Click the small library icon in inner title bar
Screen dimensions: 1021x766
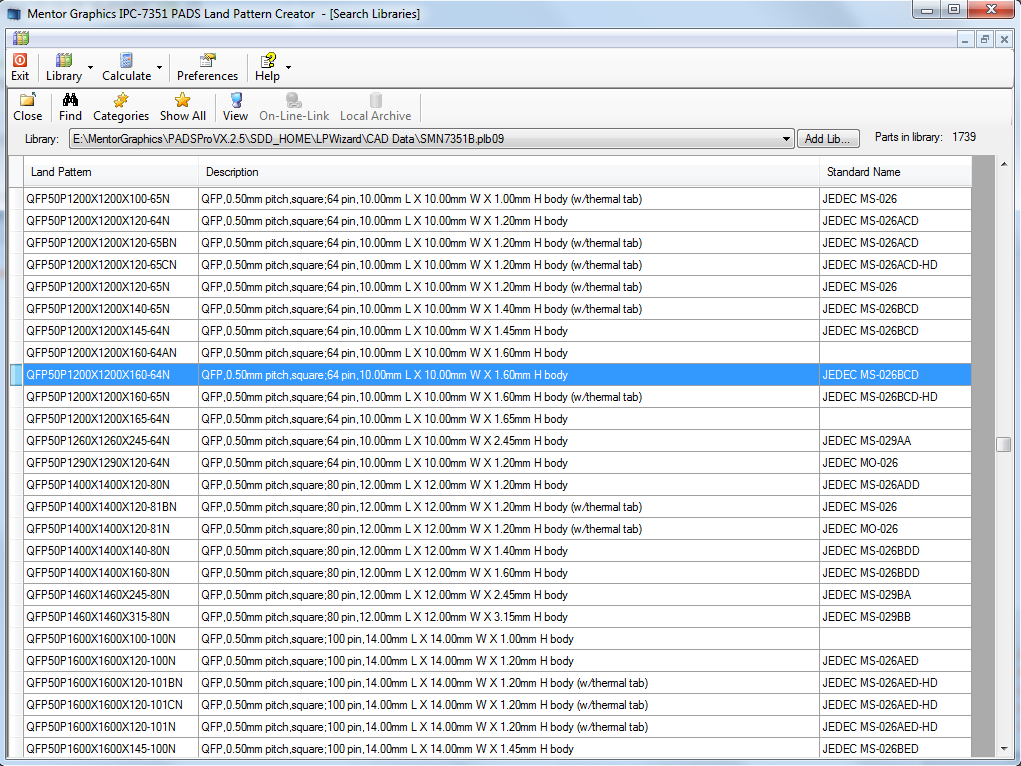pyautogui.click(x=21, y=39)
